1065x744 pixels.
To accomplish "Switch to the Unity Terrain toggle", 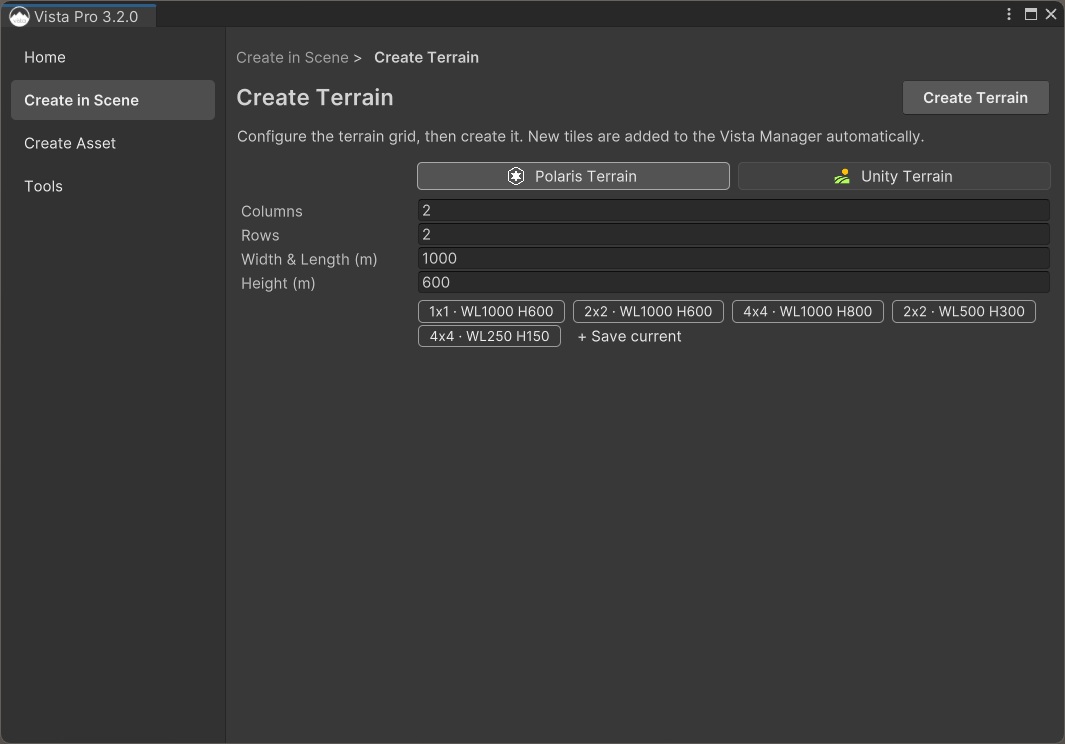I will pos(894,176).
